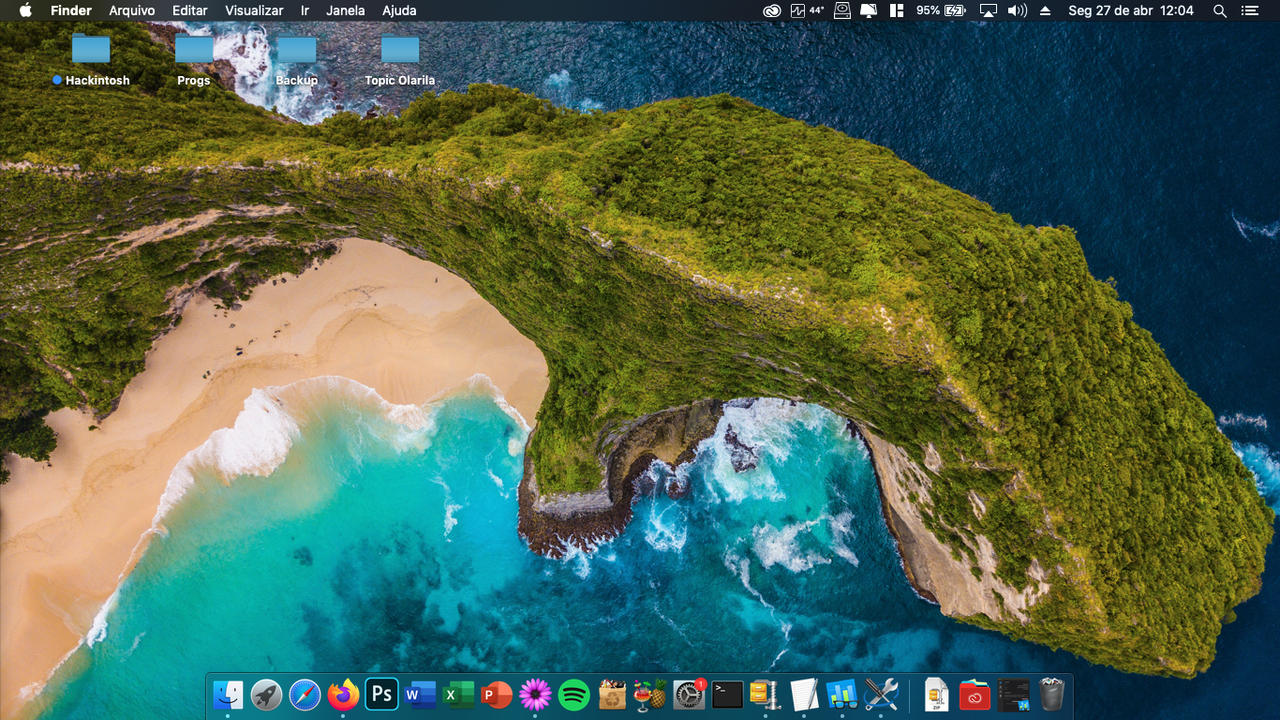
Task: Open the purple flower app in dock
Action: pos(535,694)
